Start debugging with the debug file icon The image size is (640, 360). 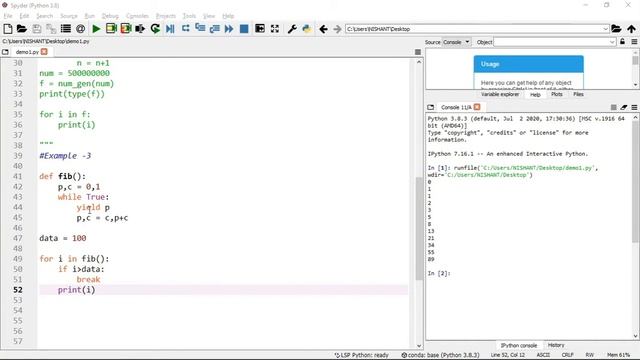tap(170, 29)
